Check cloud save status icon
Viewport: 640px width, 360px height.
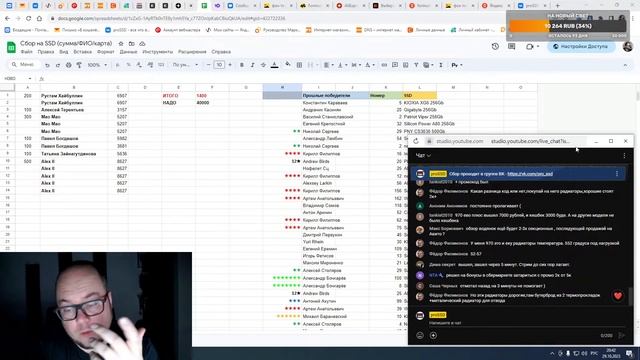click(142, 43)
